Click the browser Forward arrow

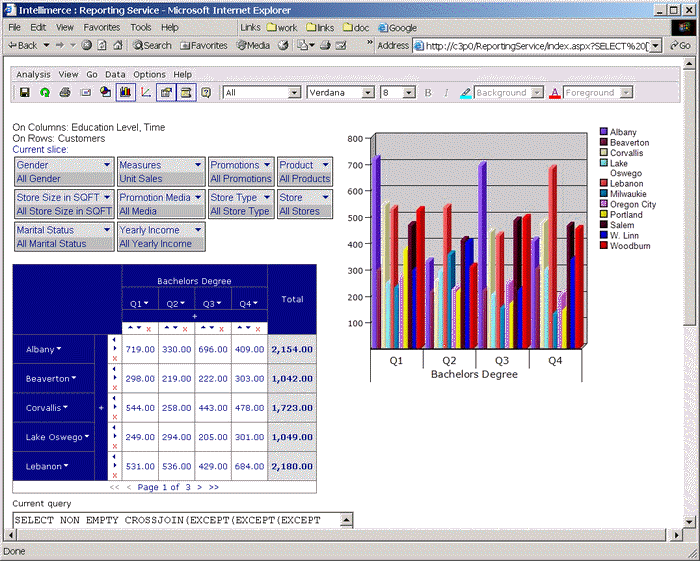click(60, 45)
